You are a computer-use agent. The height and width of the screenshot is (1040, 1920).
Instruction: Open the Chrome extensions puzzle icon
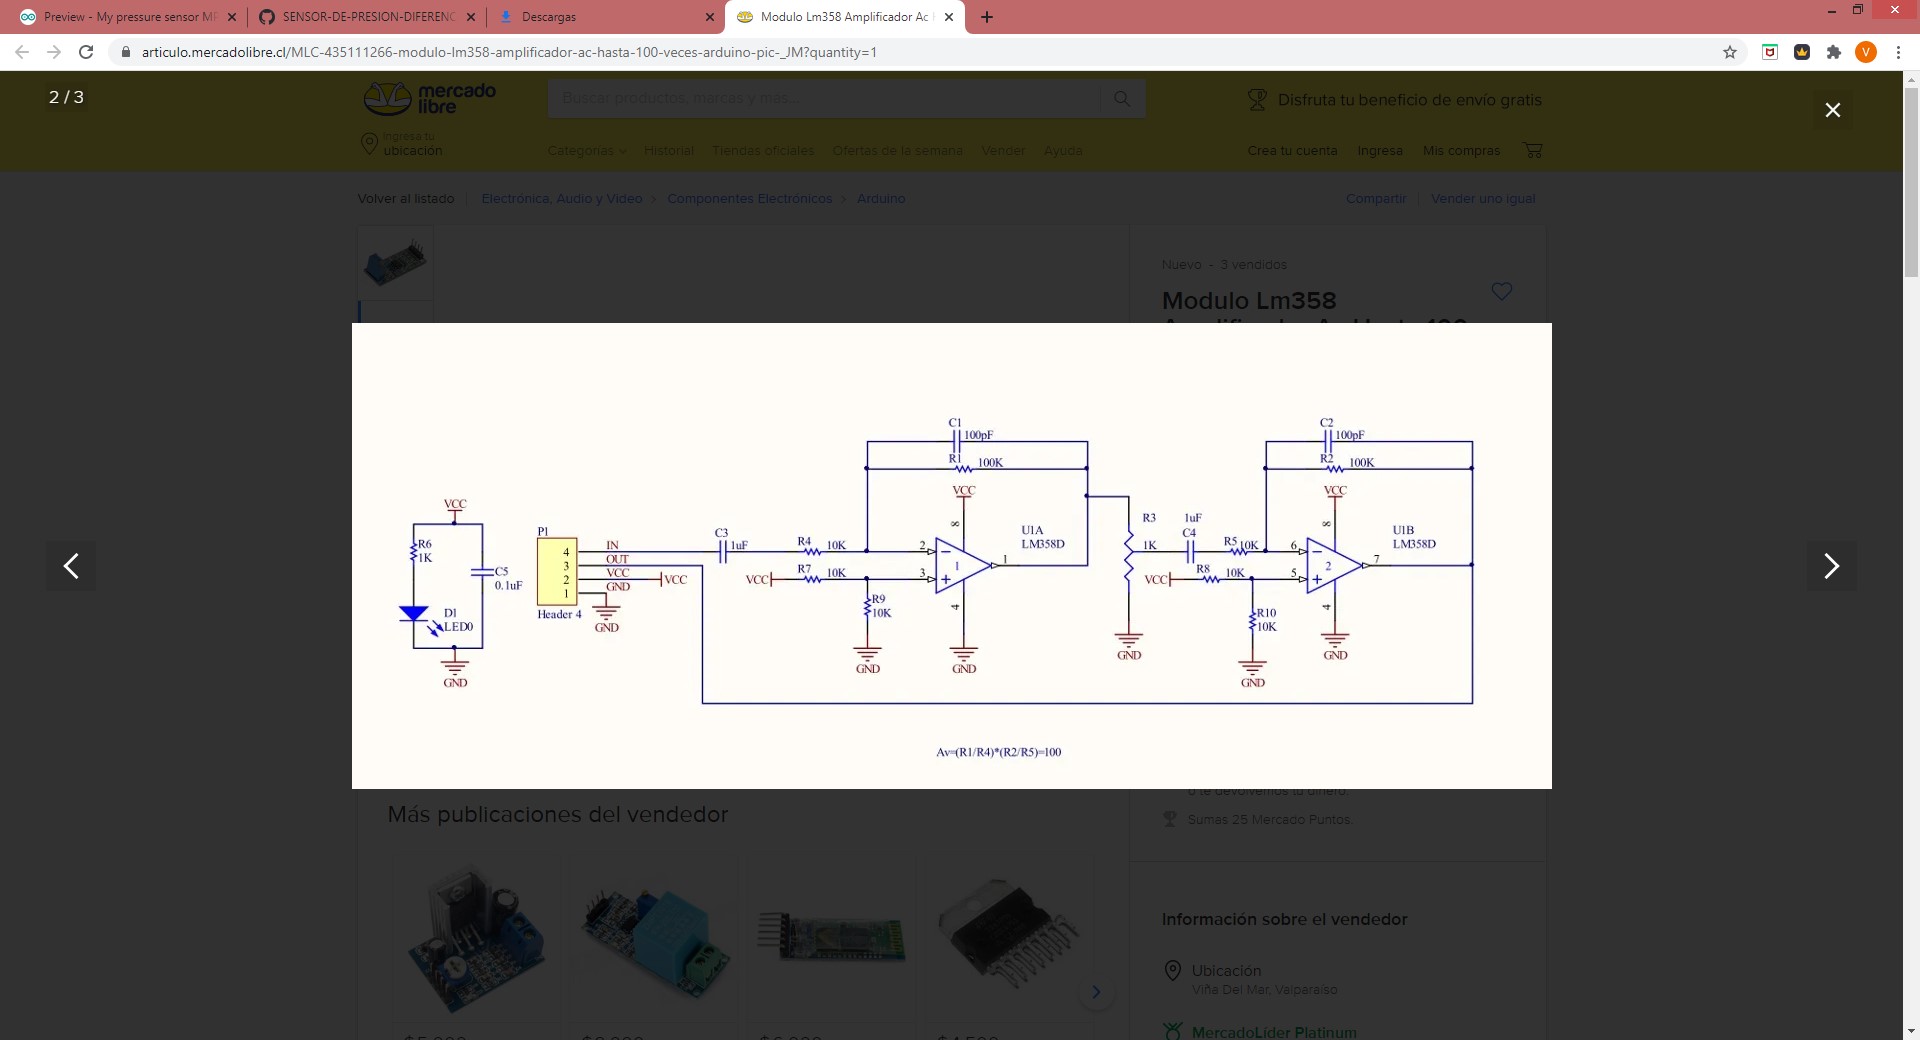tap(1834, 52)
